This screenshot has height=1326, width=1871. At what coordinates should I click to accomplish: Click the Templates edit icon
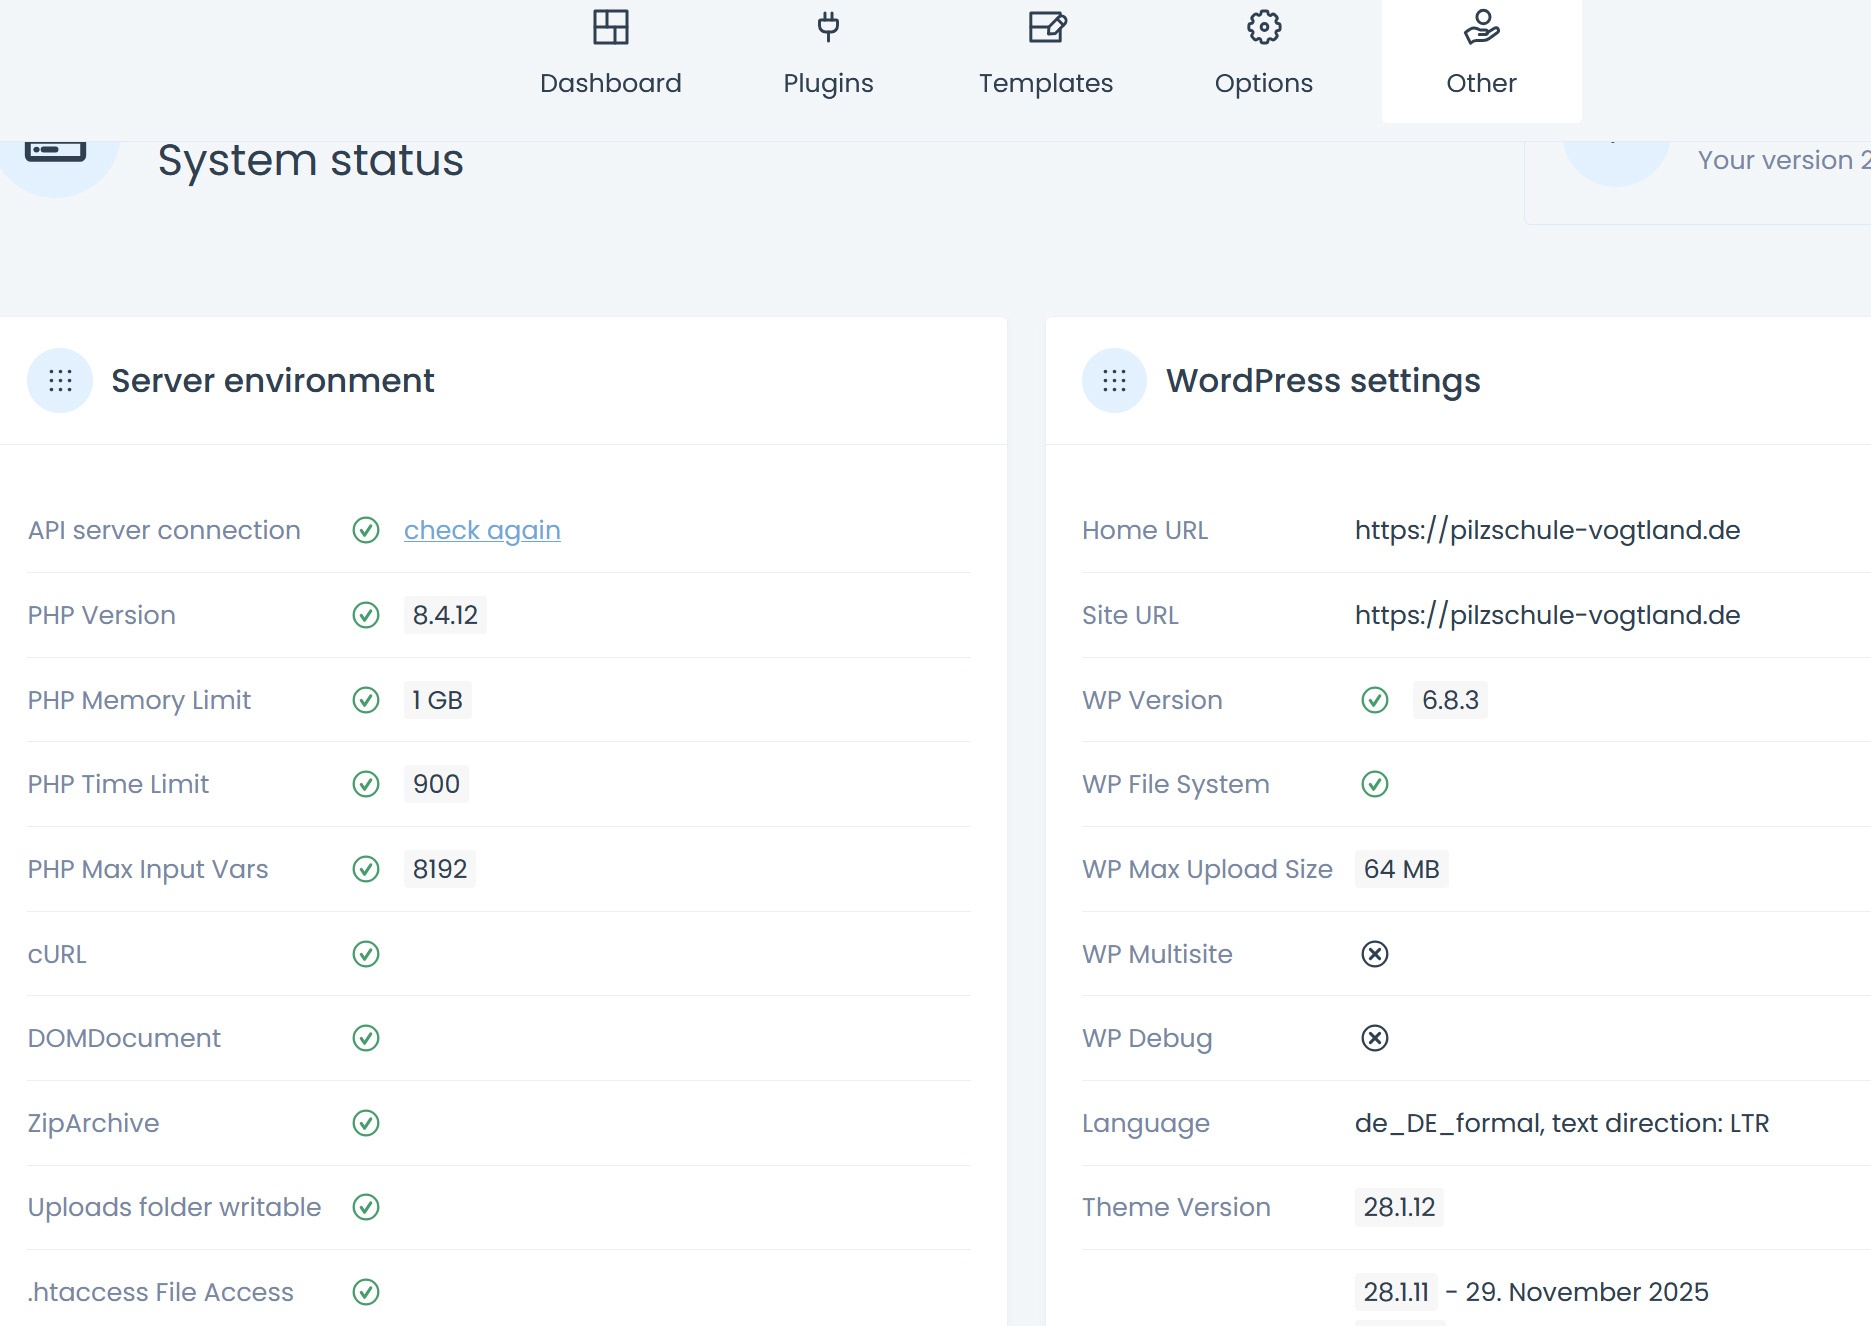click(x=1047, y=27)
